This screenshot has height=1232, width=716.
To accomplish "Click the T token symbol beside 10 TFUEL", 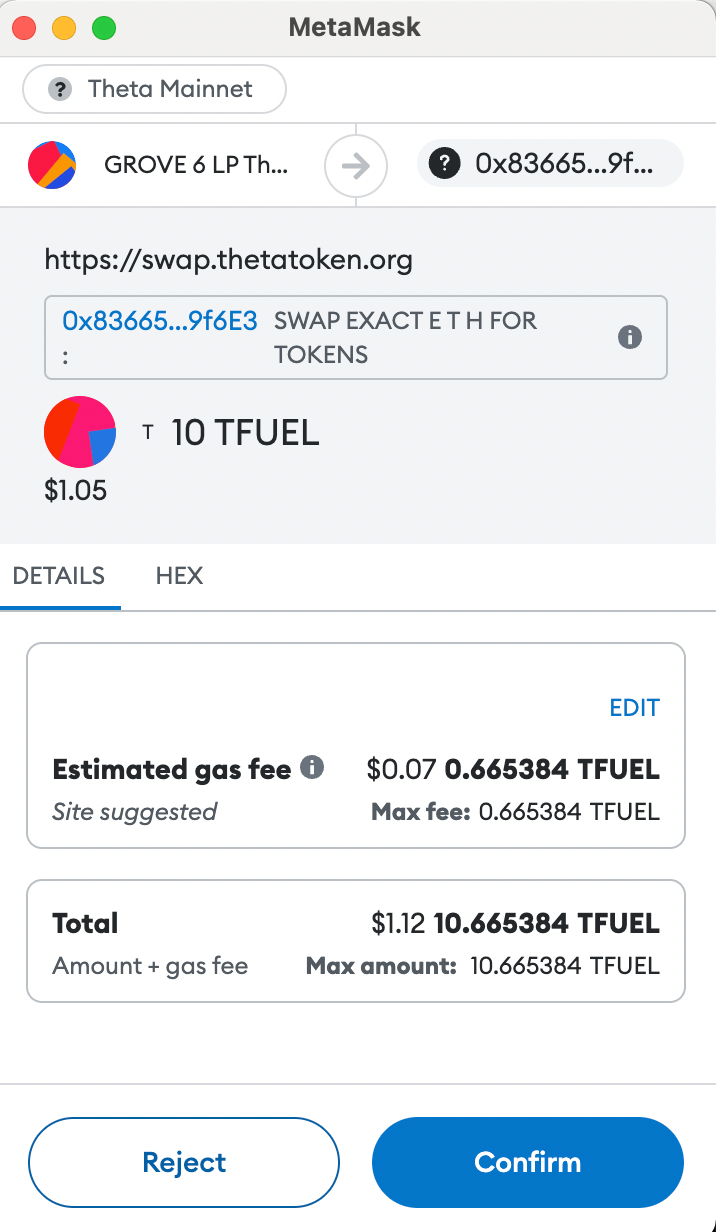I will [x=148, y=431].
